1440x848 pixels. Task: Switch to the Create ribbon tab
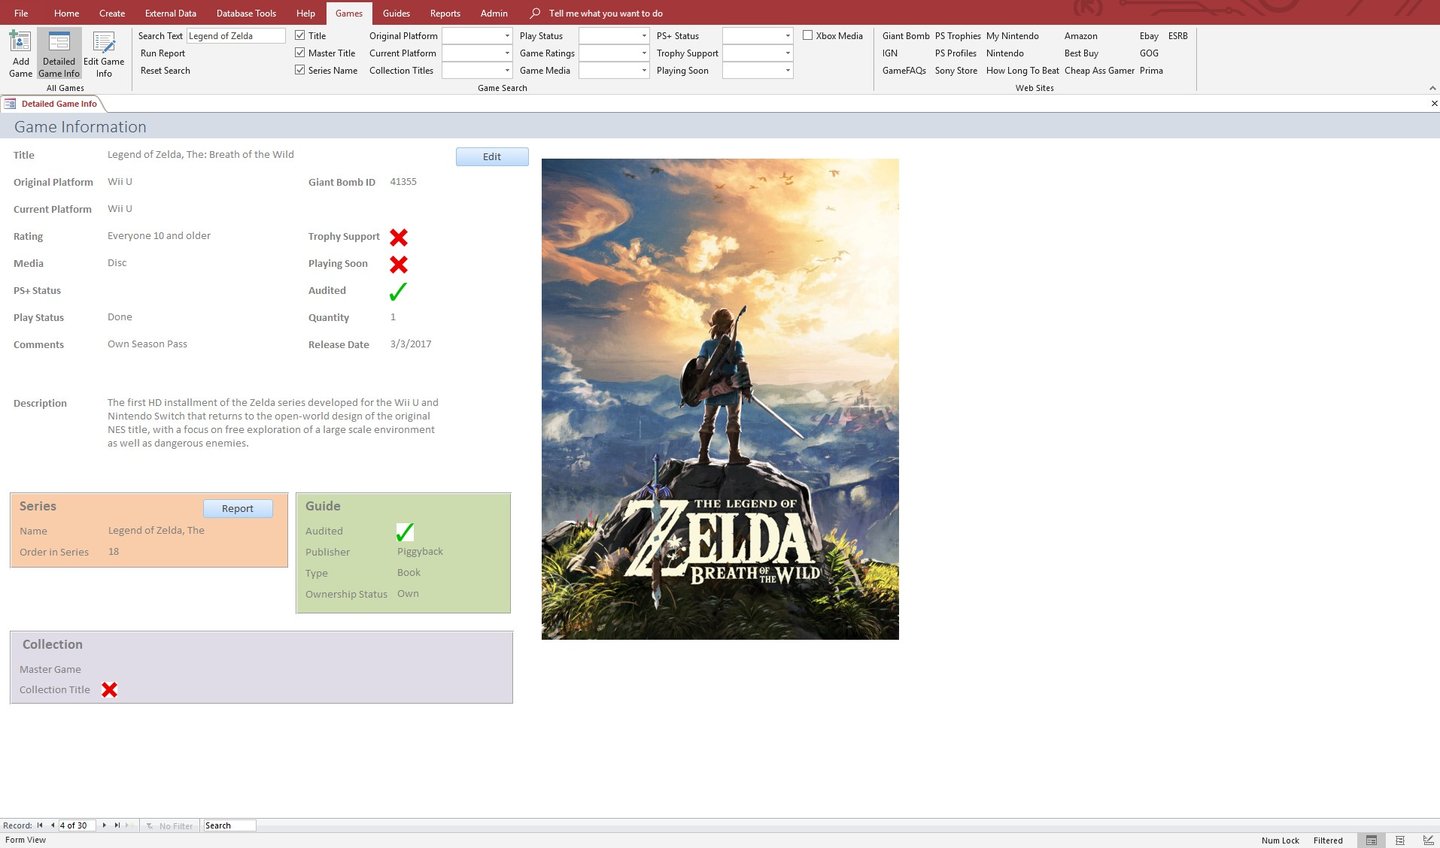coord(112,13)
